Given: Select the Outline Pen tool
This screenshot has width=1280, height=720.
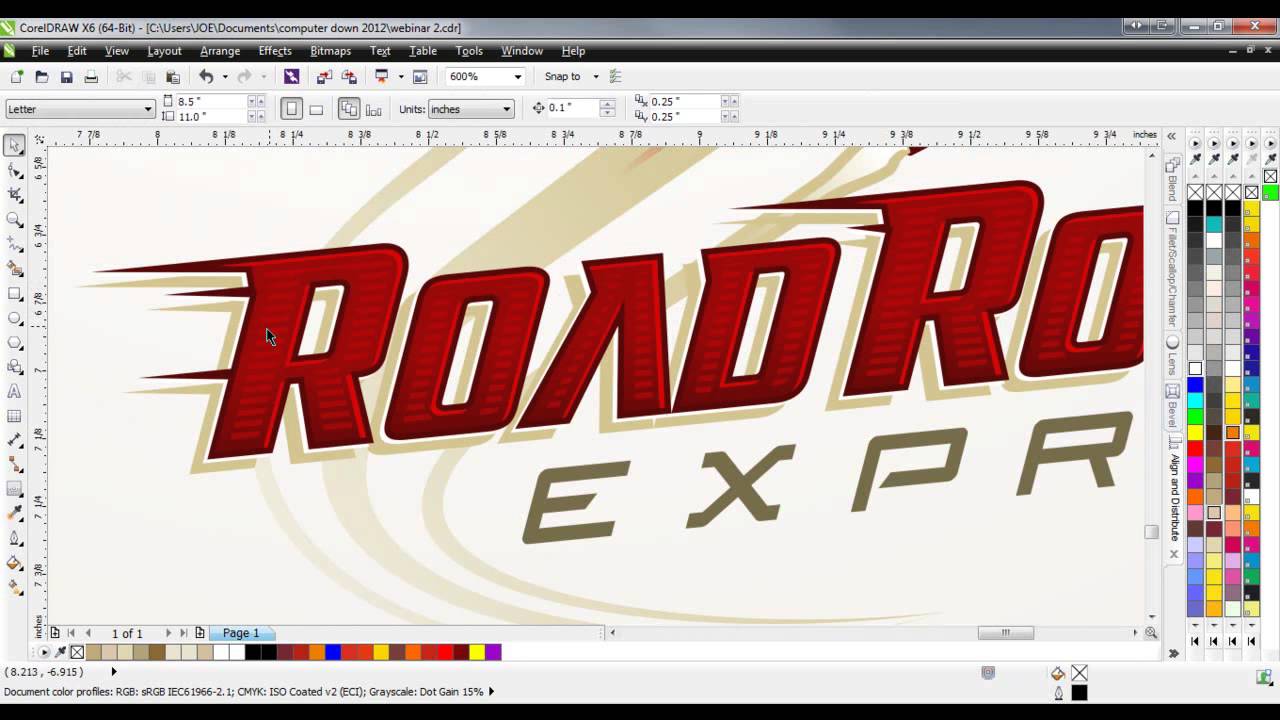Looking at the screenshot, I should (x=14, y=538).
